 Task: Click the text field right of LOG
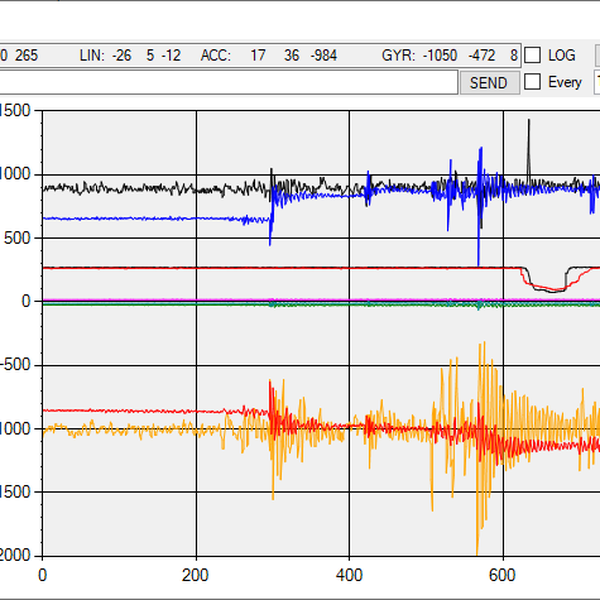(x=596, y=56)
